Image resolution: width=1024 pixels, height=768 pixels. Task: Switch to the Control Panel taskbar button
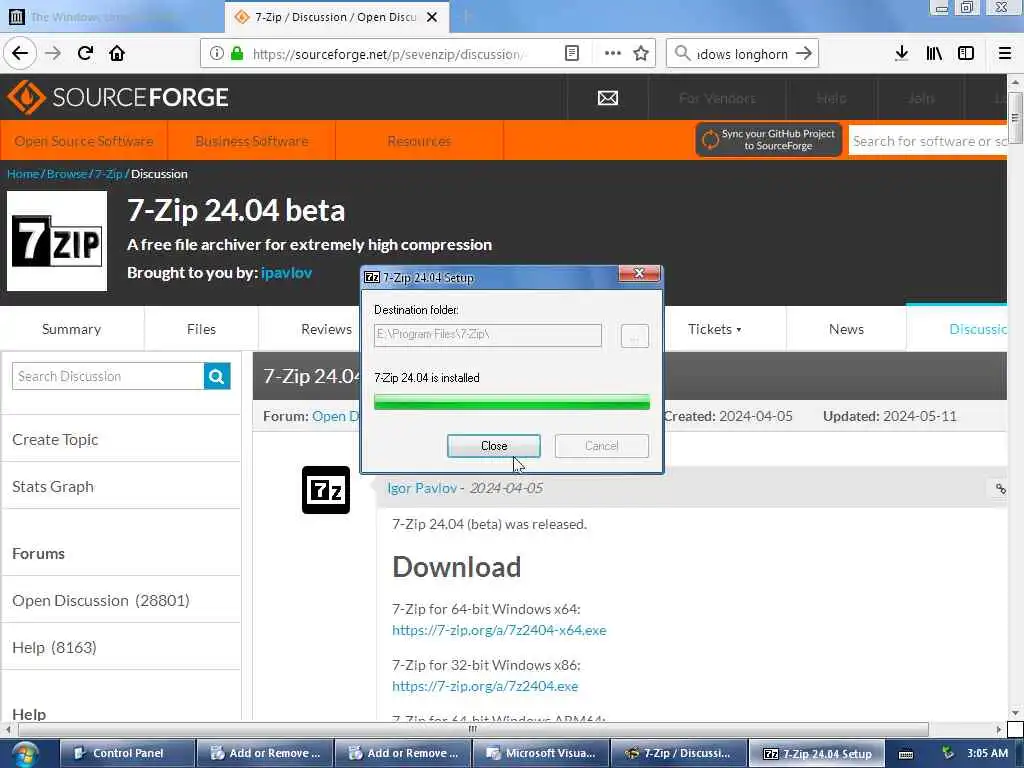[x=128, y=753]
